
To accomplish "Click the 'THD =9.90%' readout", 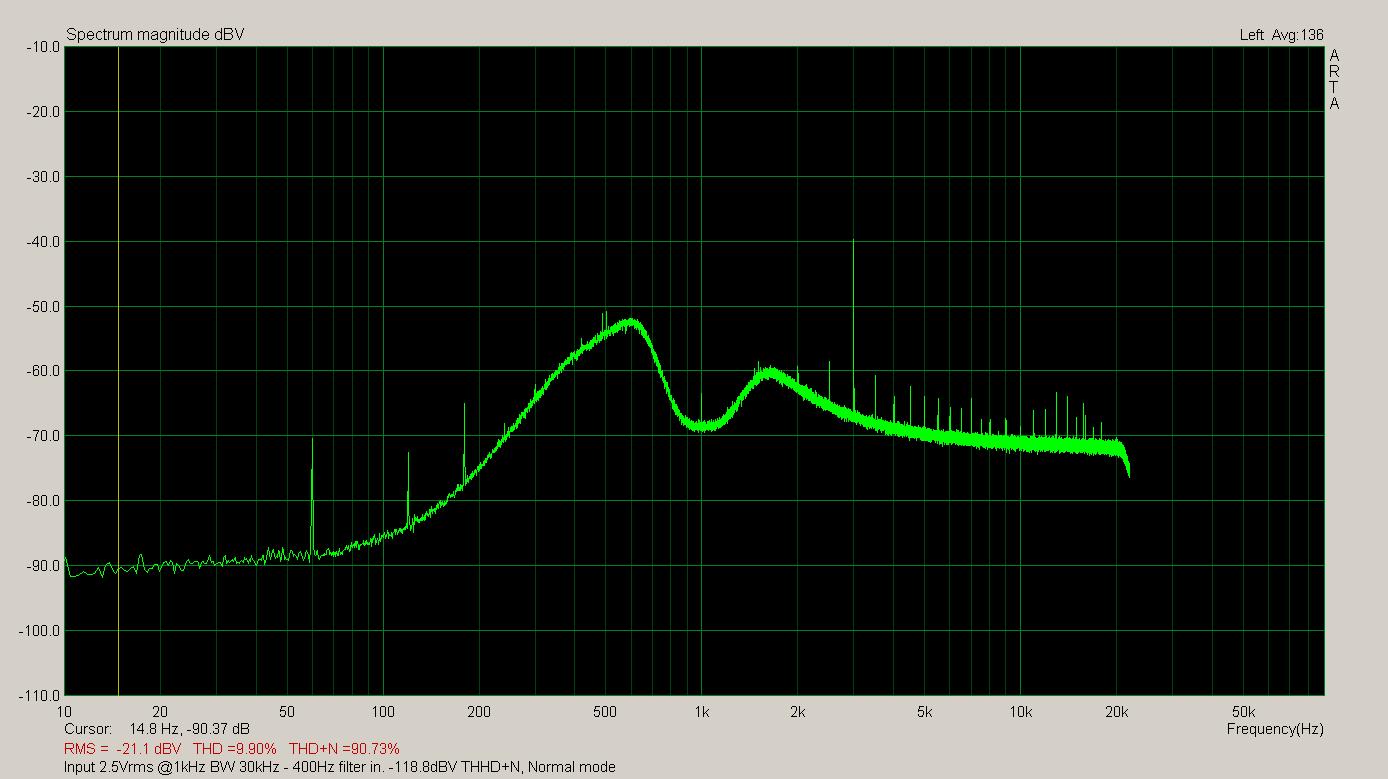I will (234, 748).
